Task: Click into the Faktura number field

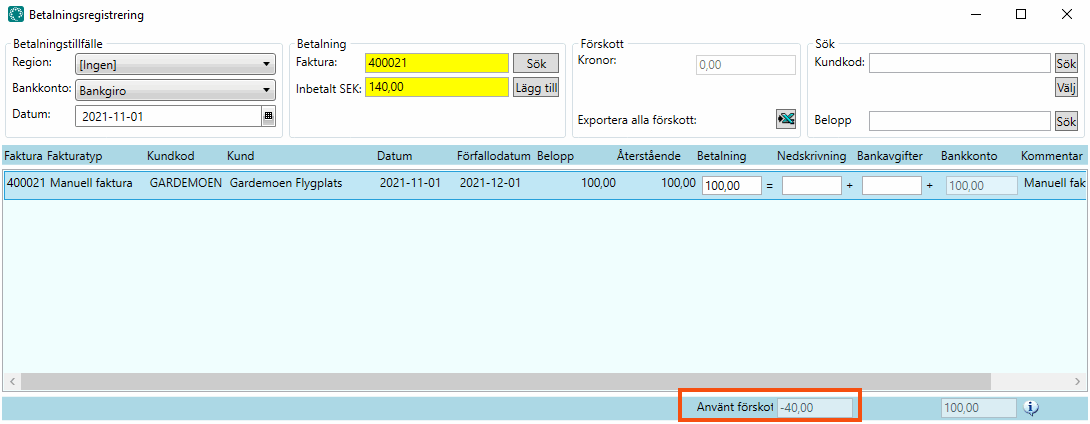Action: coord(437,63)
